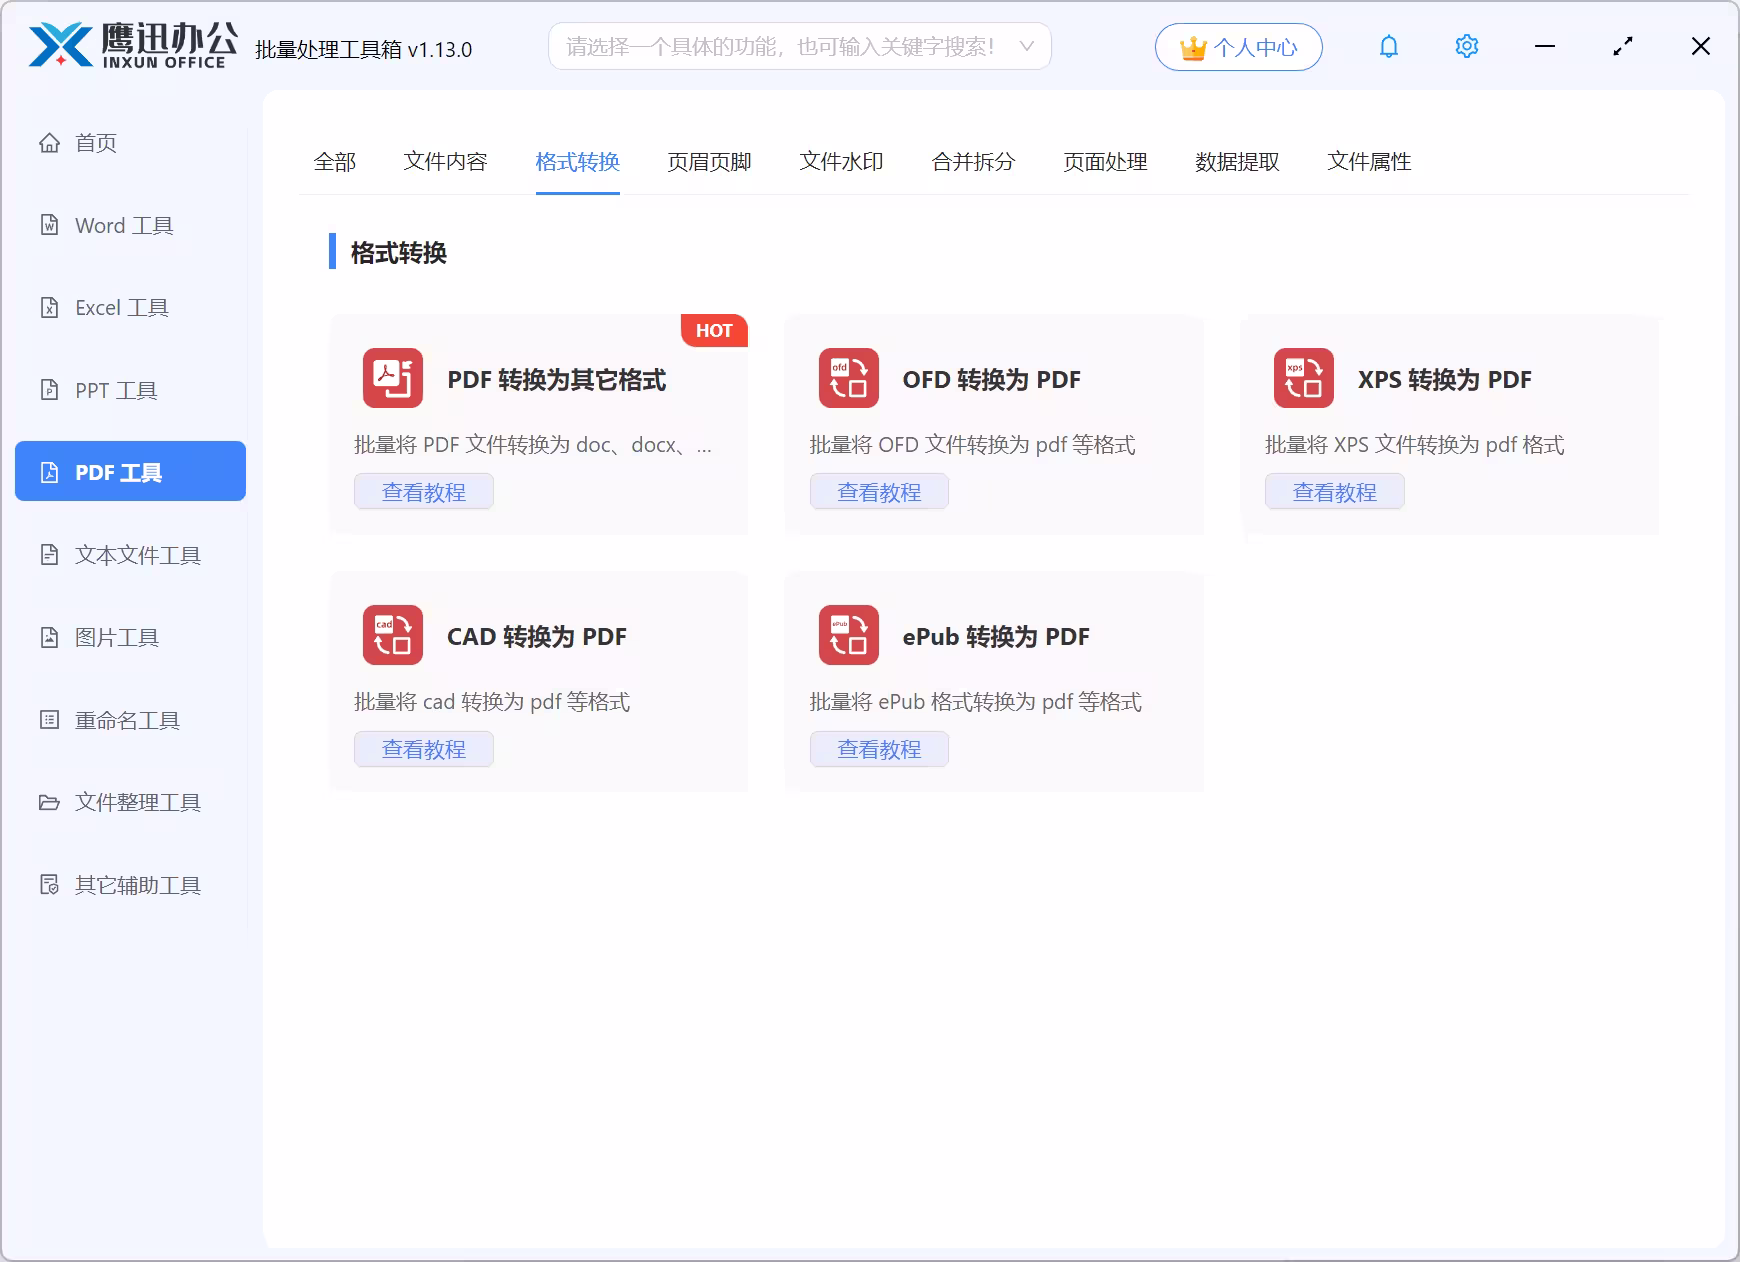Select the 文本文件工具 sidebar entry
Viewport: 1740px width, 1262px height.
(x=135, y=555)
